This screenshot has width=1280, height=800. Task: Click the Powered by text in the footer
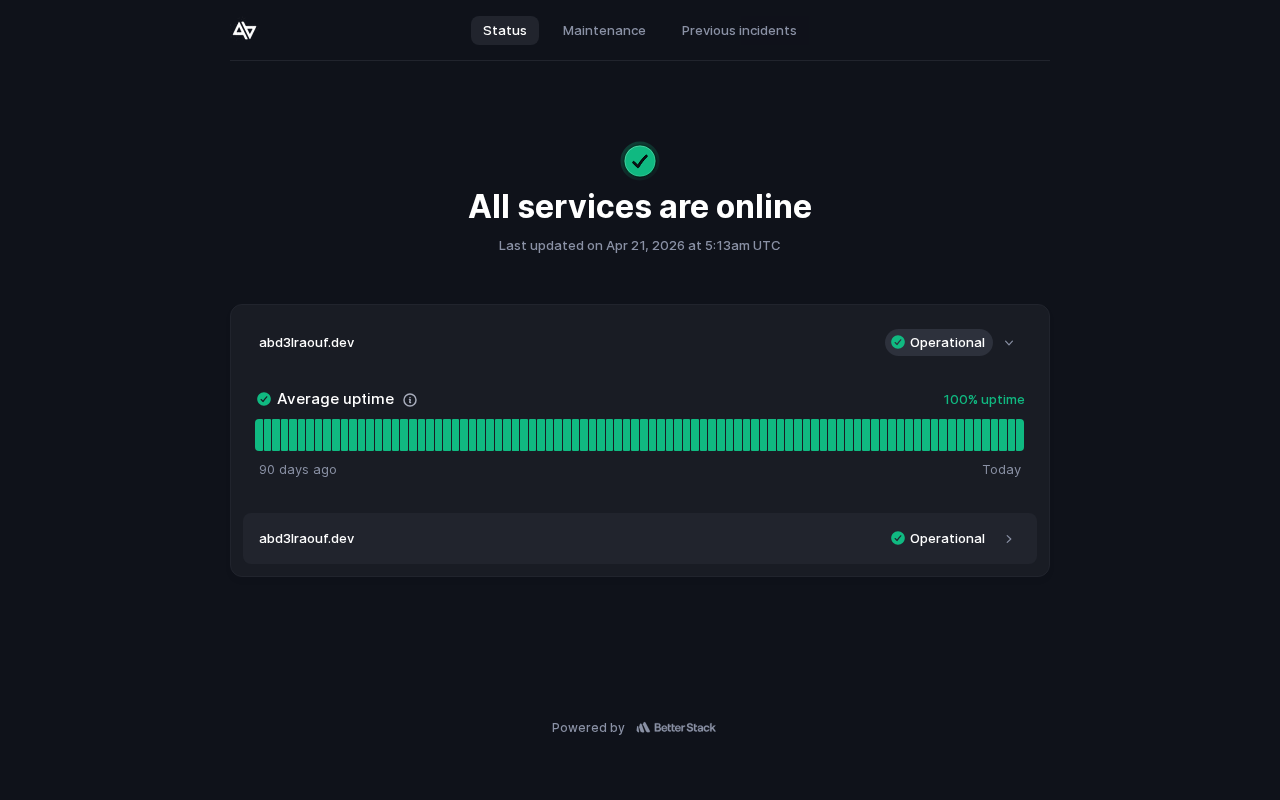tap(588, 728)
